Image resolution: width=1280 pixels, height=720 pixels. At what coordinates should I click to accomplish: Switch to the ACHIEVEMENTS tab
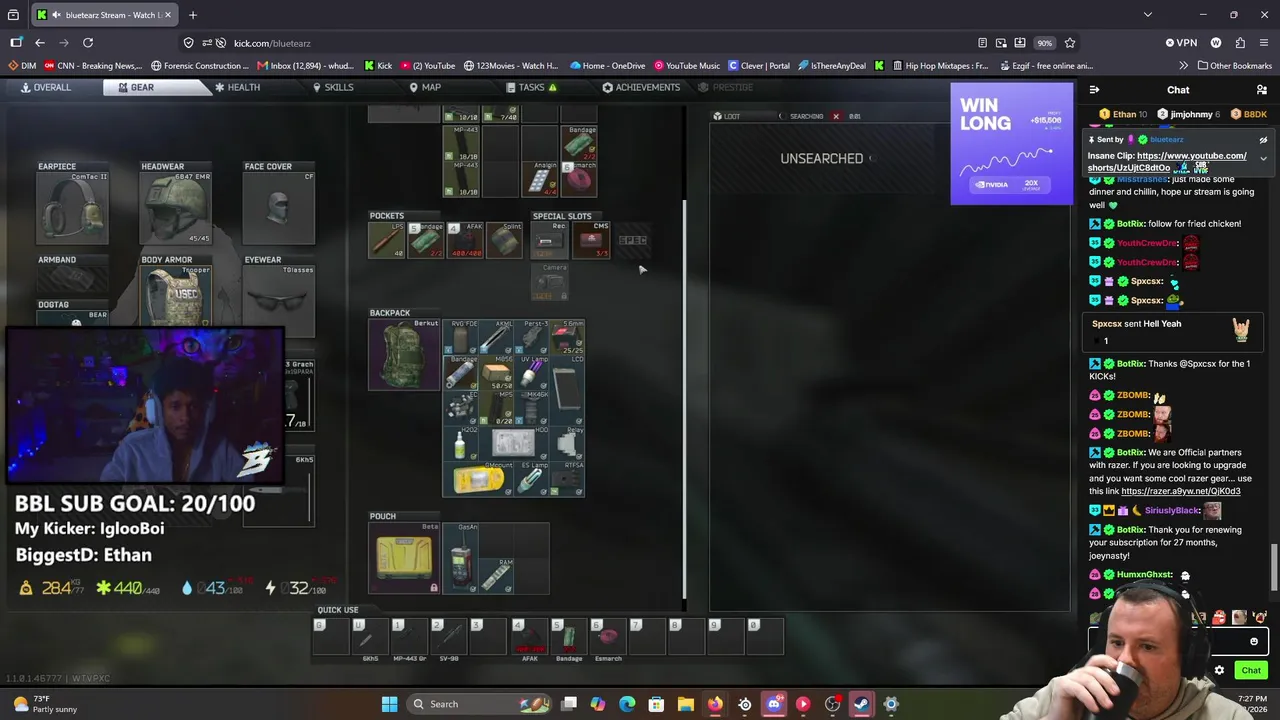[x=641, y=87]
